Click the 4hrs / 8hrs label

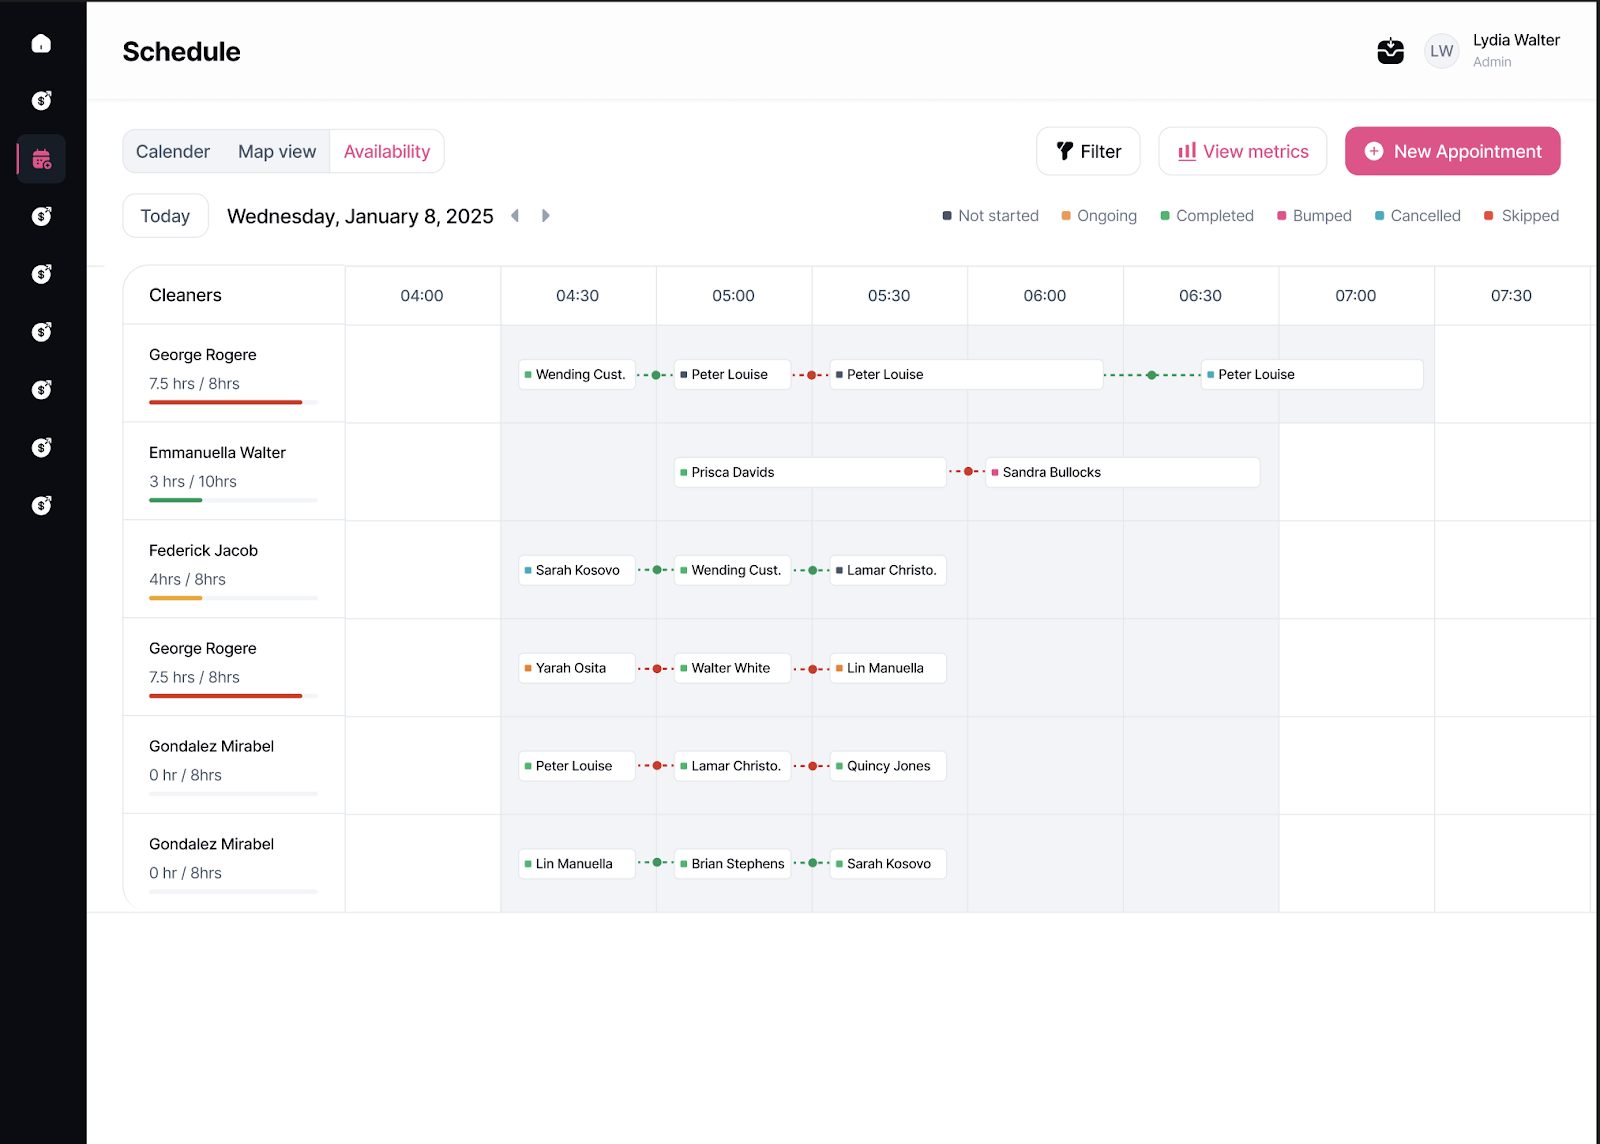tap(187, 580)
